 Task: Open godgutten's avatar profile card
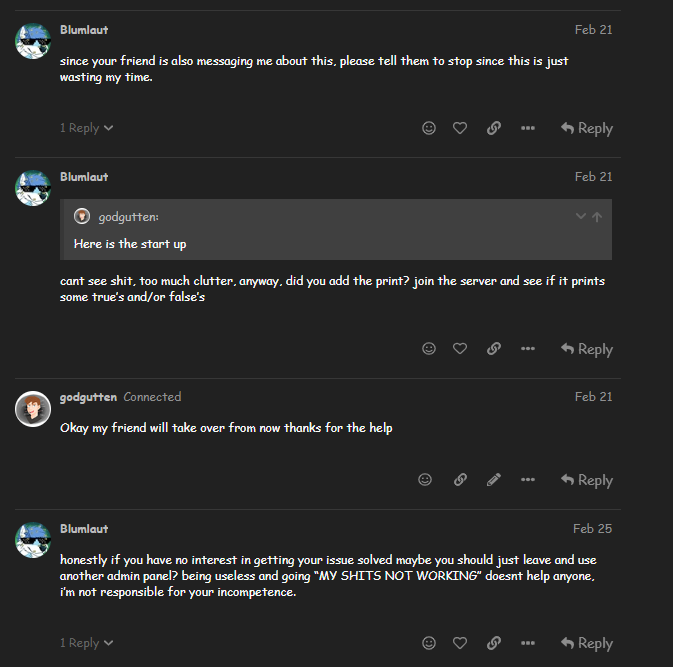click(x=33, y=408)
